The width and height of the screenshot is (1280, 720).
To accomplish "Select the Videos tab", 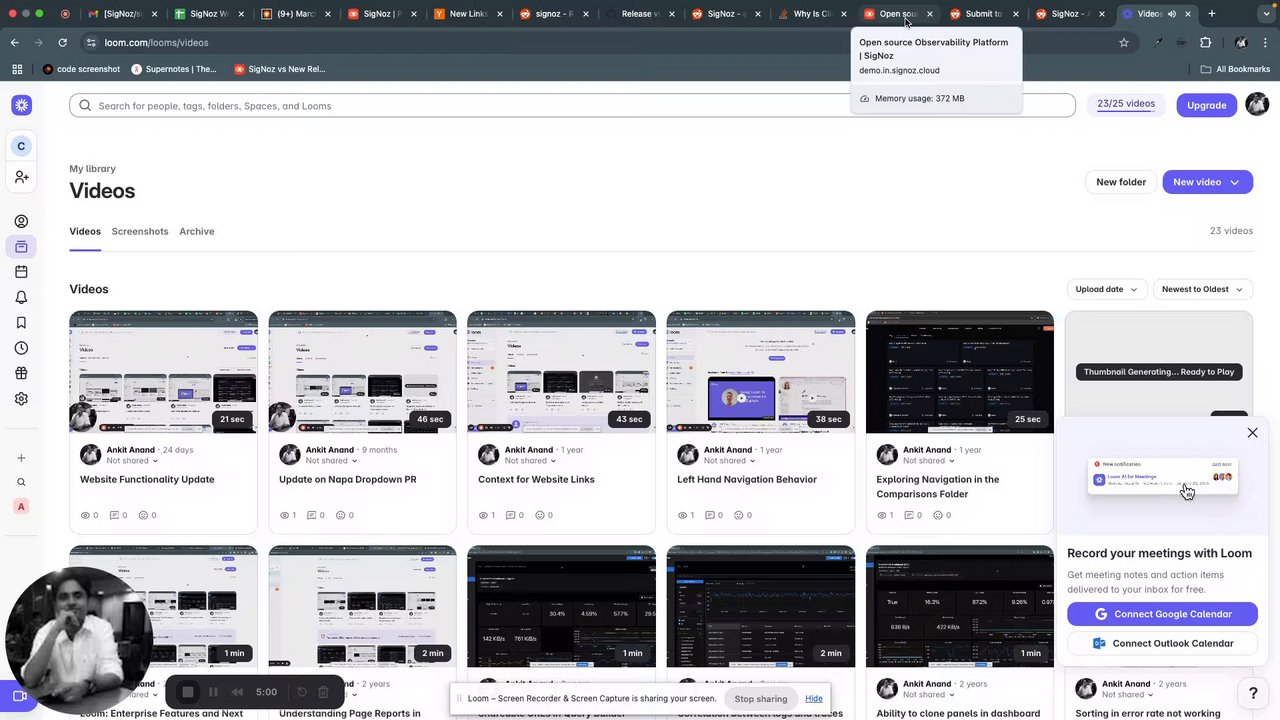I will click(x=85, y=231).
